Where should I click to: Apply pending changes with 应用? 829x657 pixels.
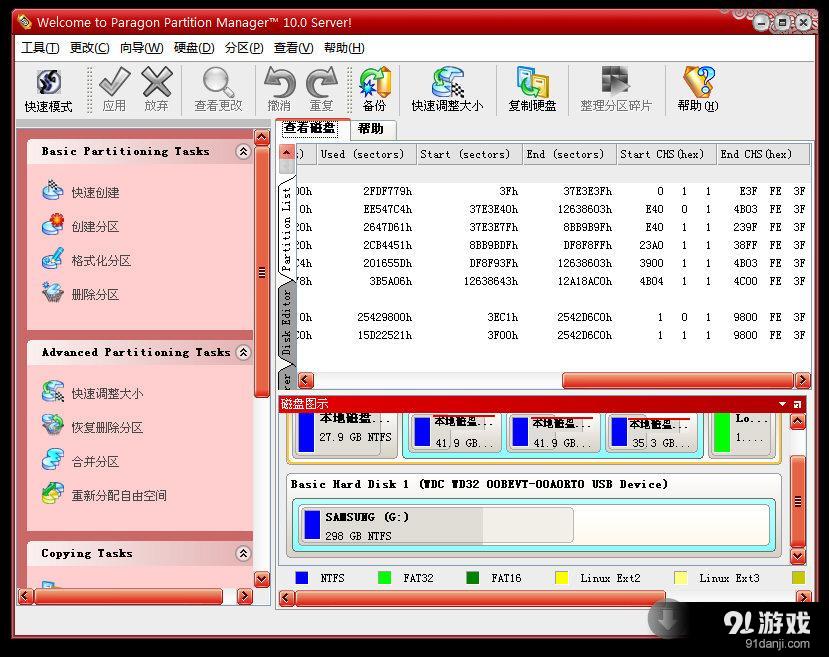pos(114,89)
